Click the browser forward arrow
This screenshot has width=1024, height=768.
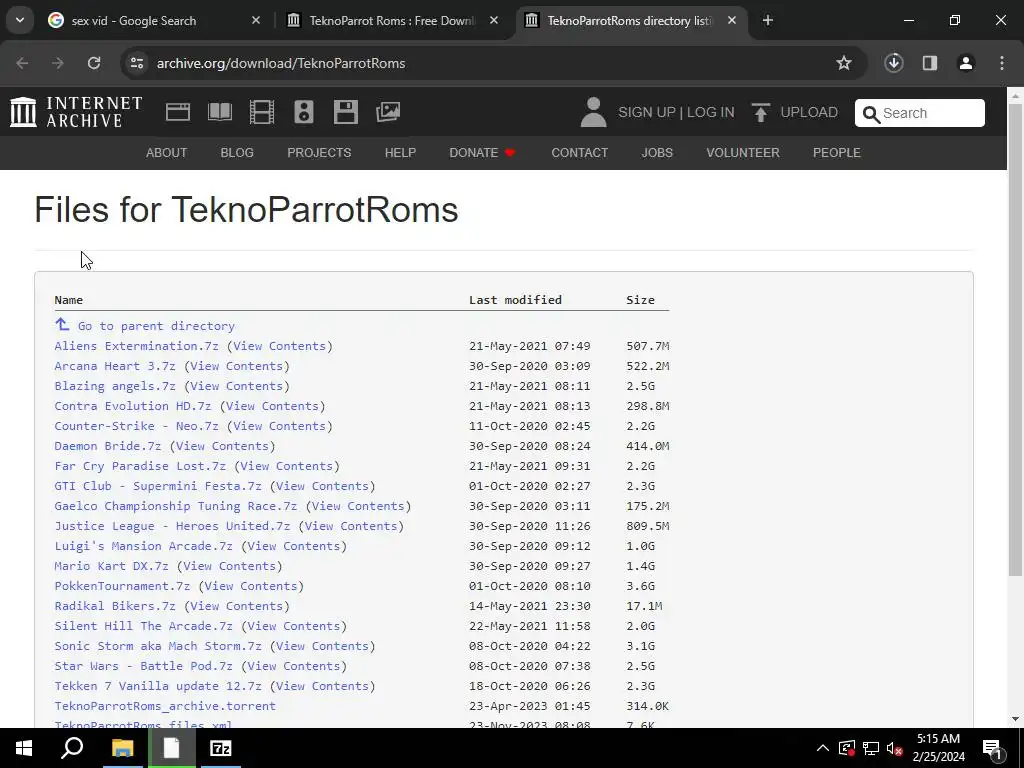58,63
